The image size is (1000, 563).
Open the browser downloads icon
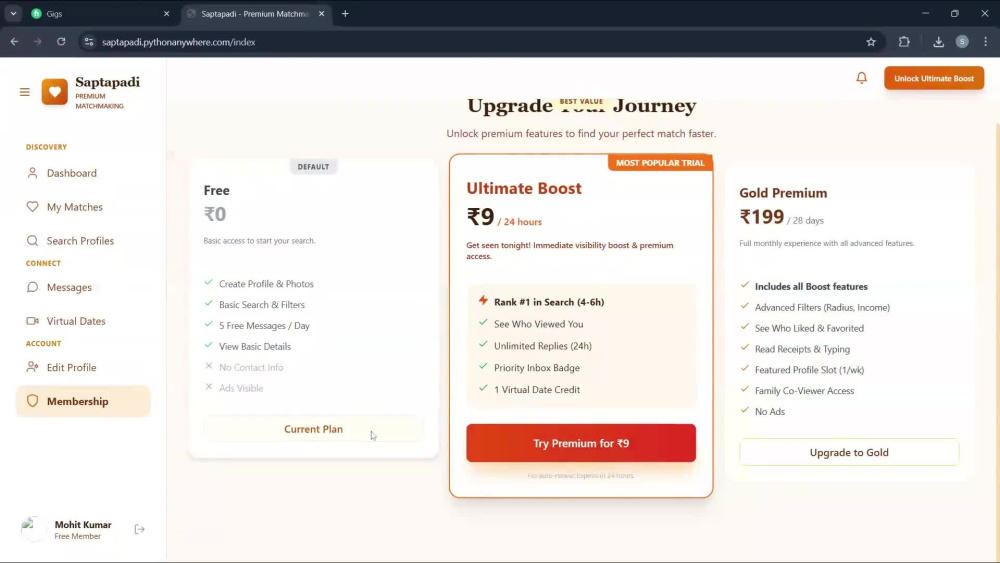click(938, 42)
